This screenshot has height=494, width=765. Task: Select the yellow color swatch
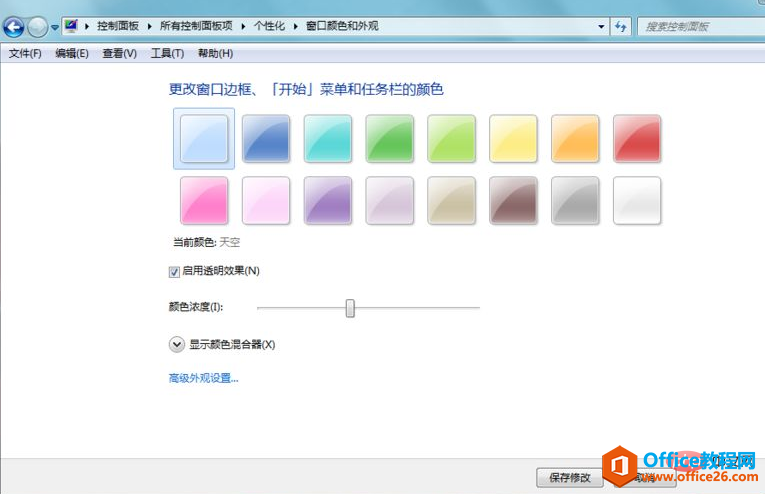click(x=513, y=138)
